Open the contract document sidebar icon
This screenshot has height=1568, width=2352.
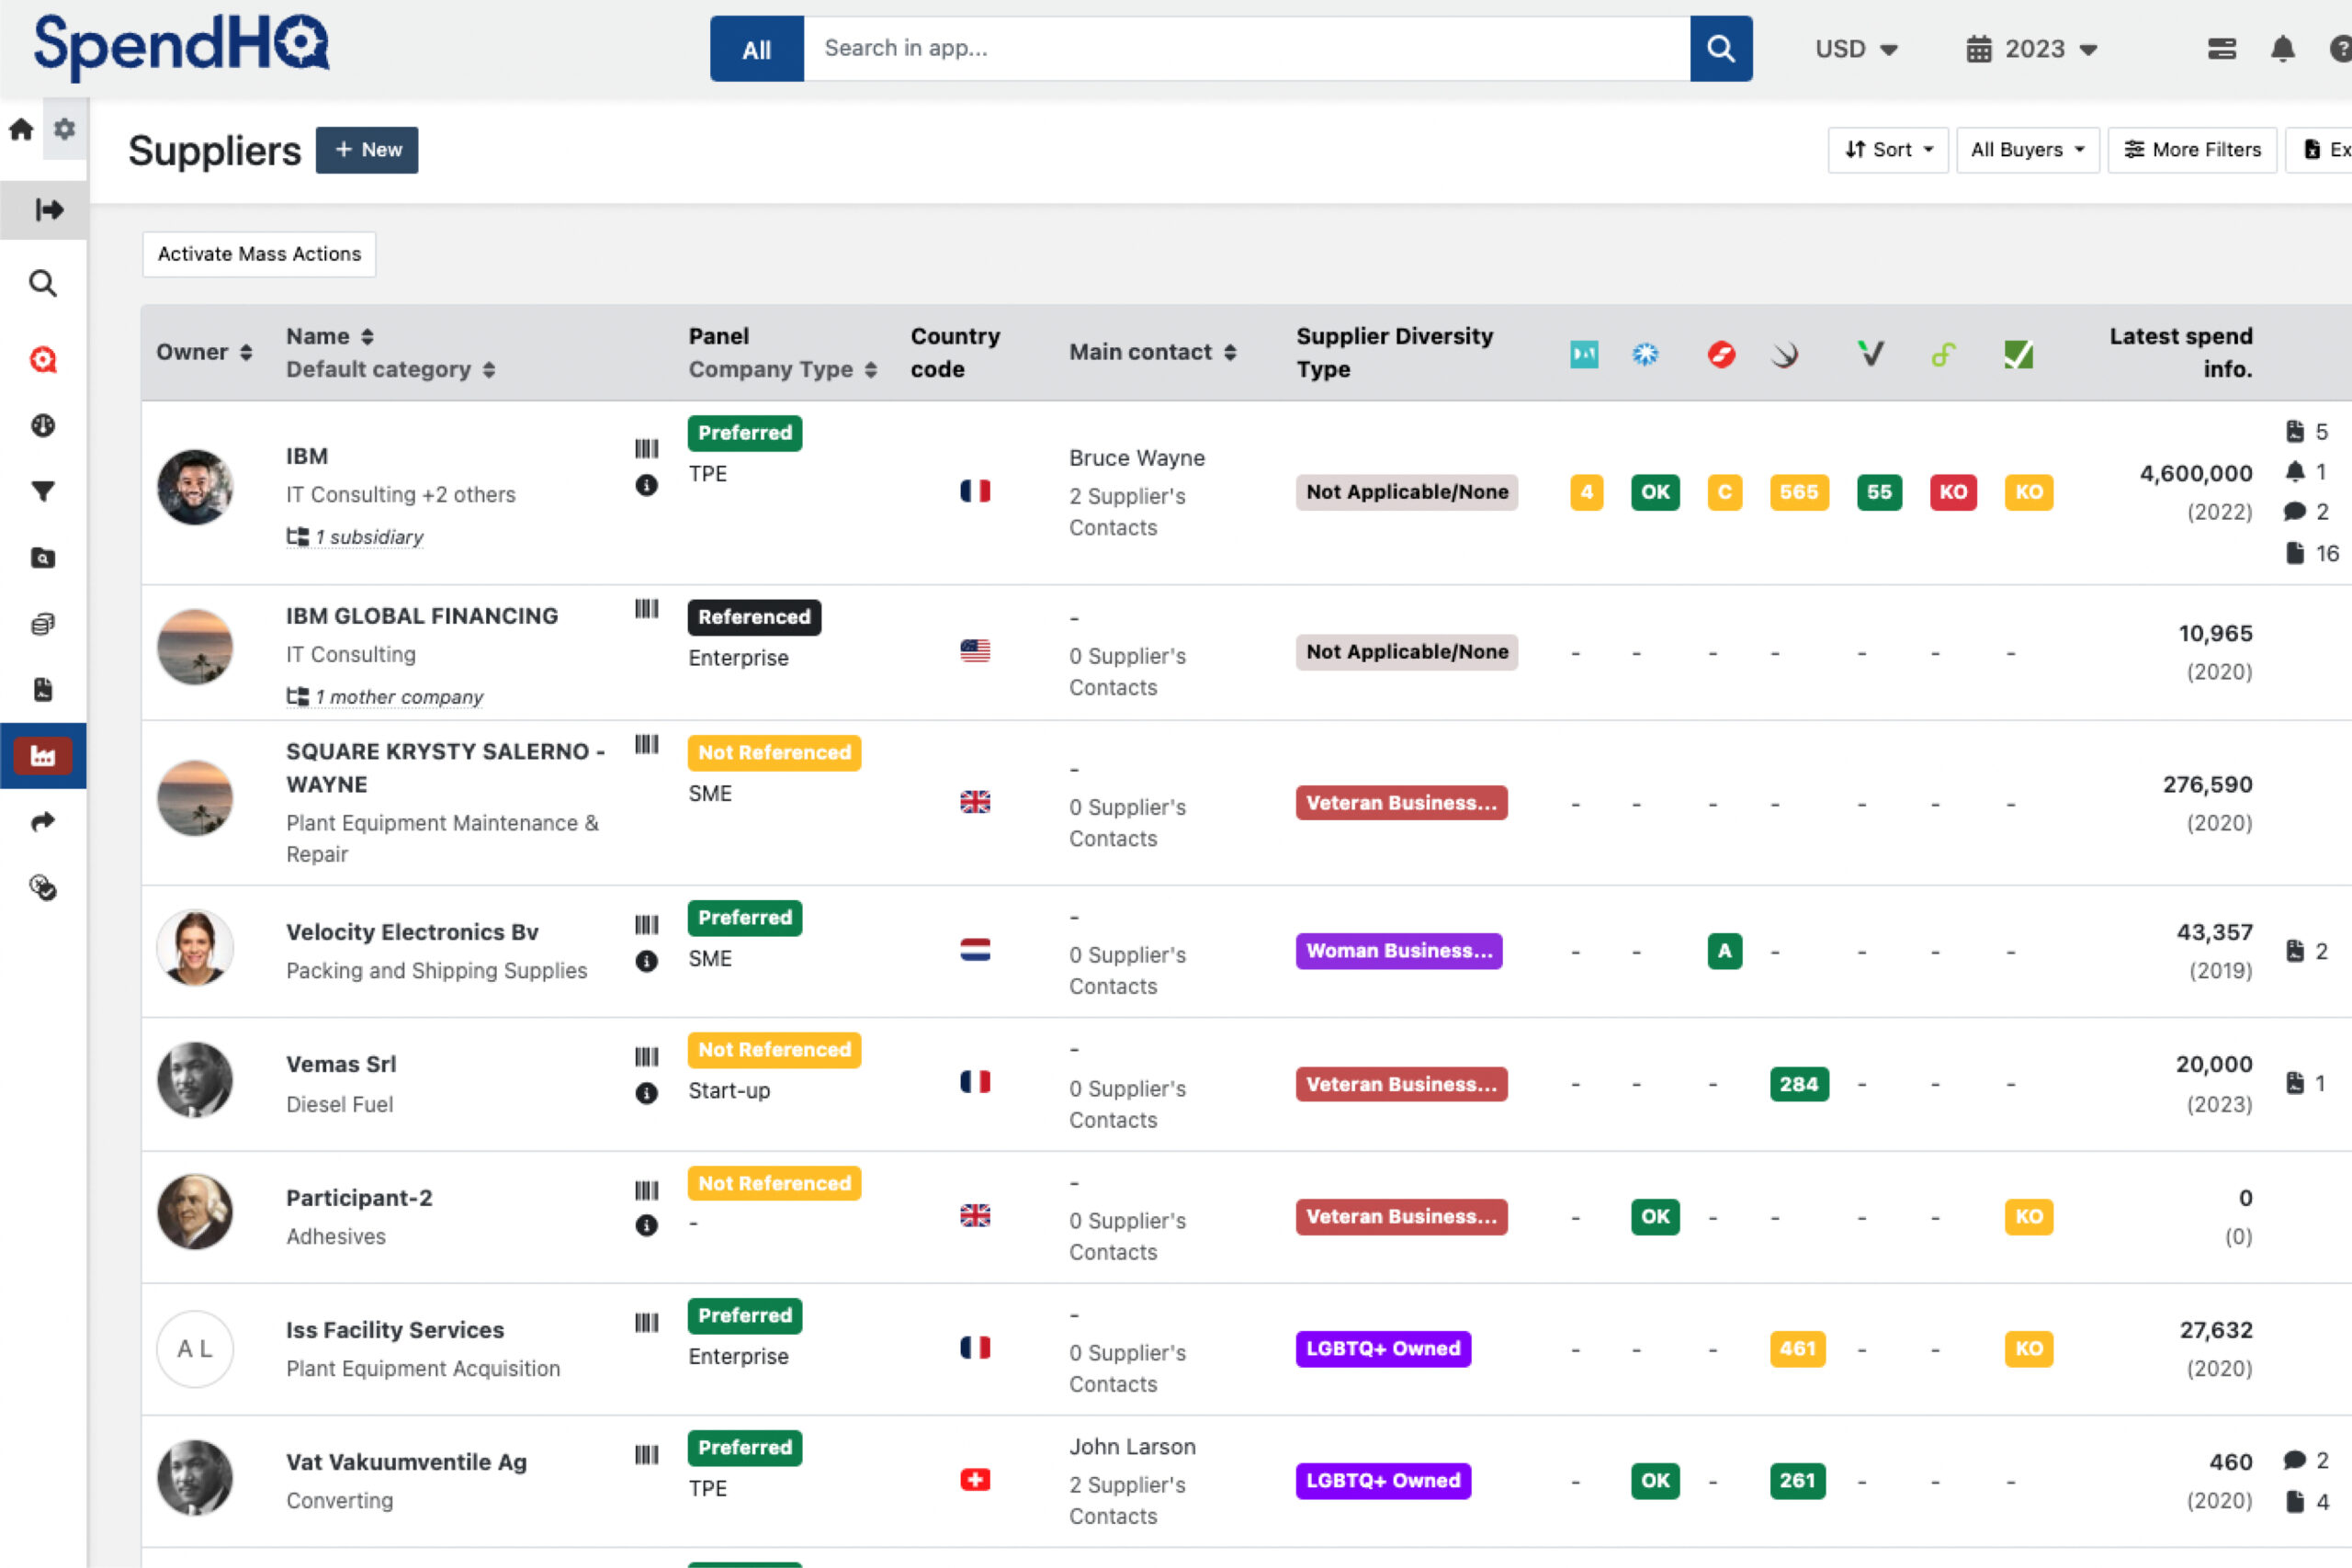pyautogui.click(x=43, y=690)
